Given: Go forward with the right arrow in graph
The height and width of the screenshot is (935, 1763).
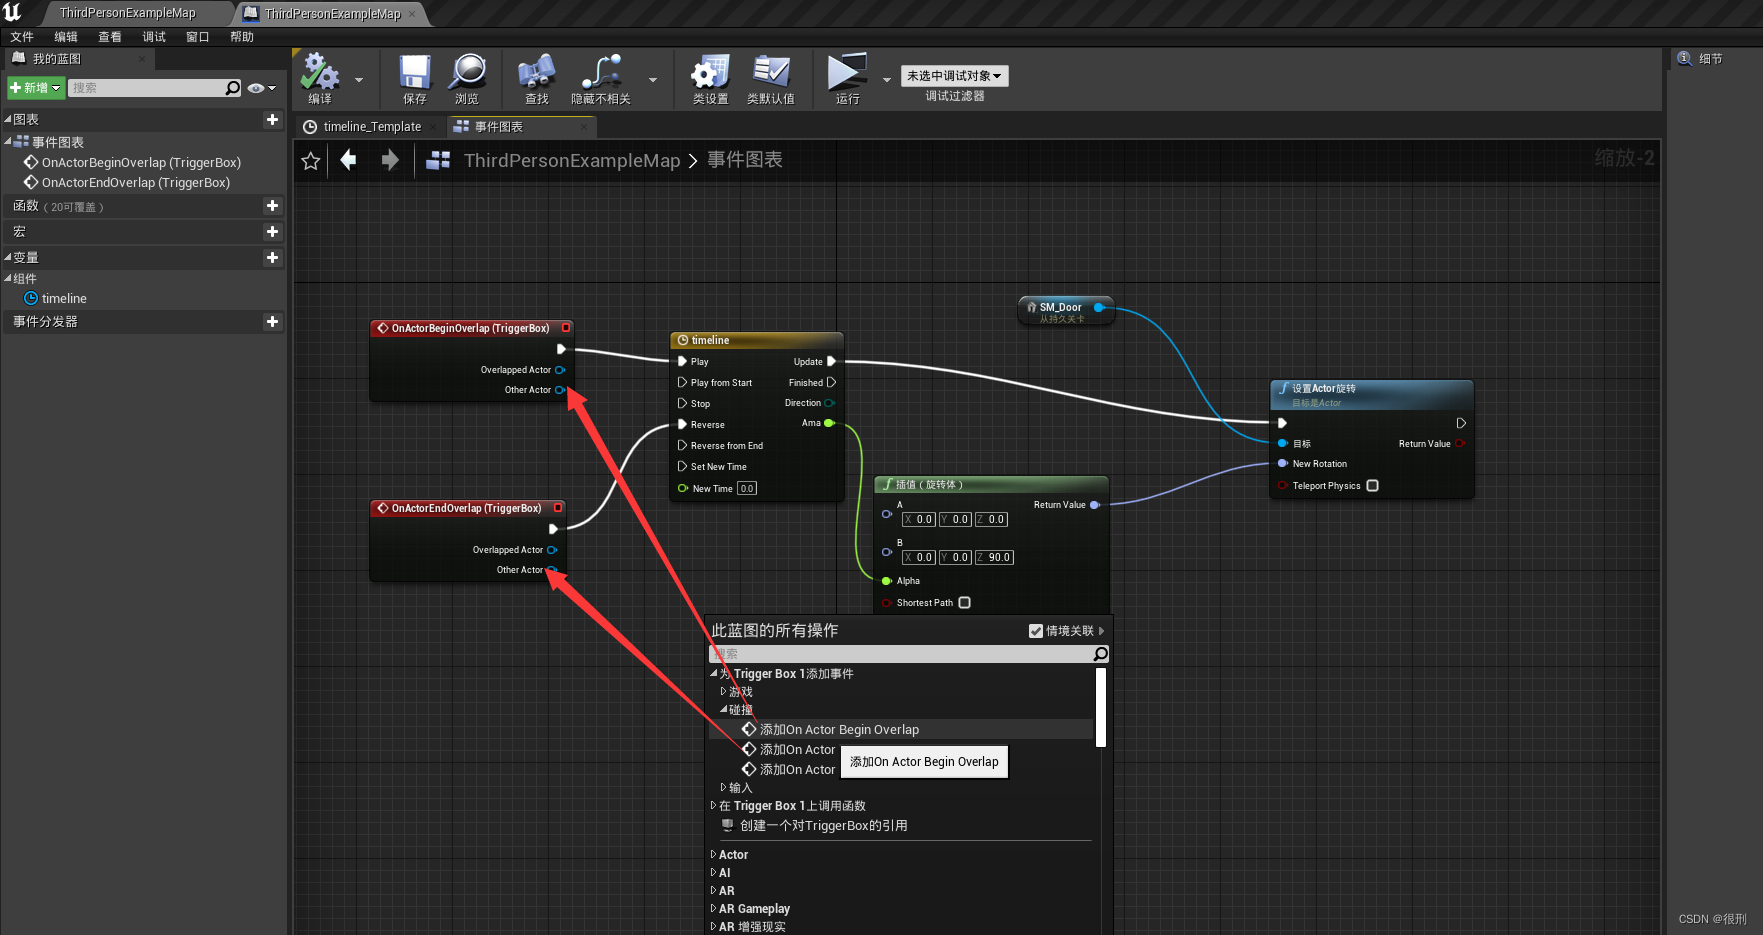Looking at the screenshot, I should coord(390,160).
